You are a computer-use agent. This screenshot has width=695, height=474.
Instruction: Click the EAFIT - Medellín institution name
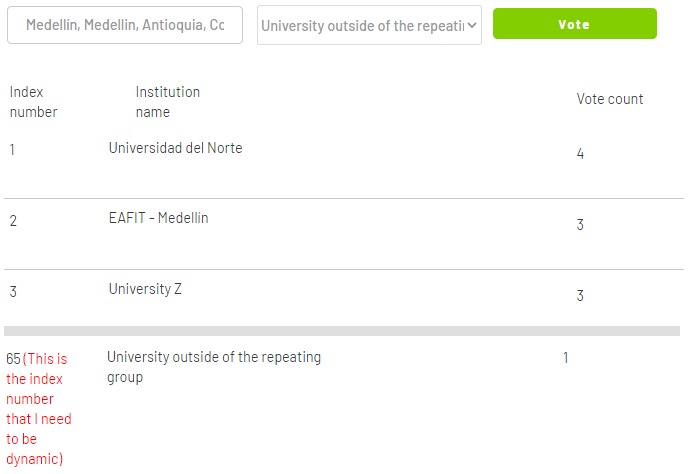tap(158, 218)
